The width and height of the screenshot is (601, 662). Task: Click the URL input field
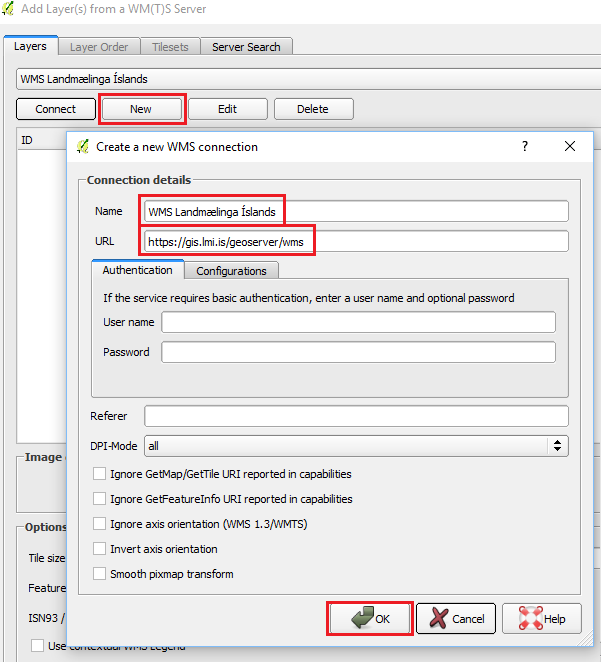[x=356, y=241]
